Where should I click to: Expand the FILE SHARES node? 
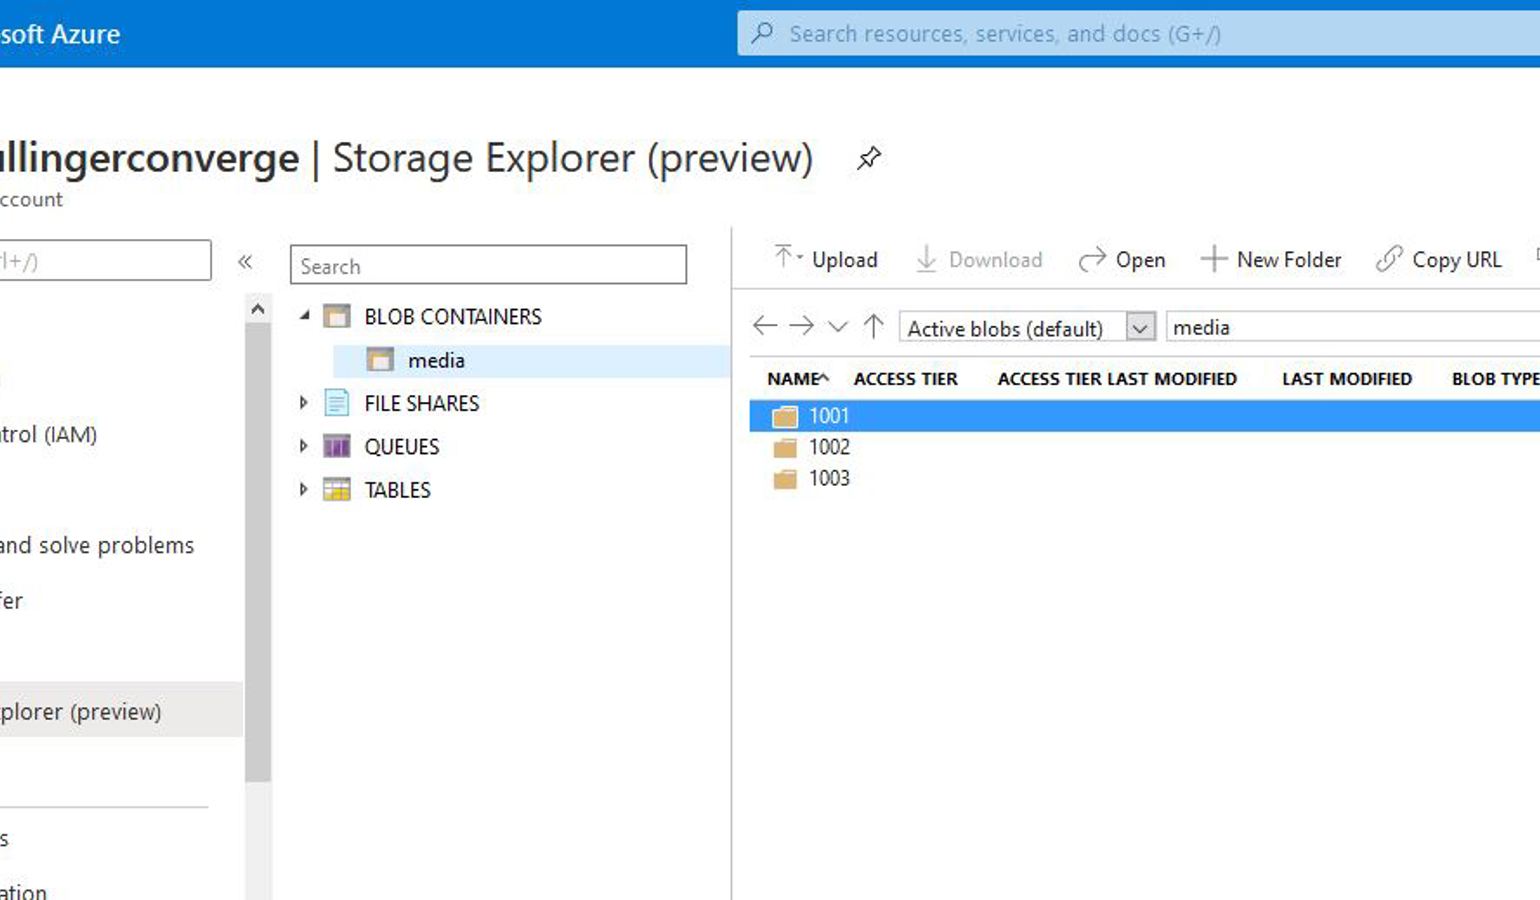pyautogui.click(x=303, y=403)
